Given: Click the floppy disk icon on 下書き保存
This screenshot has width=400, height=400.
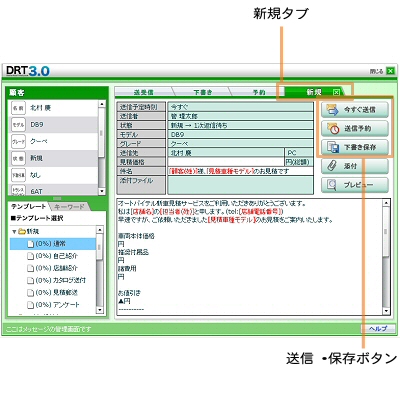Looking at the screenshot, I should (x=333, y=147).
